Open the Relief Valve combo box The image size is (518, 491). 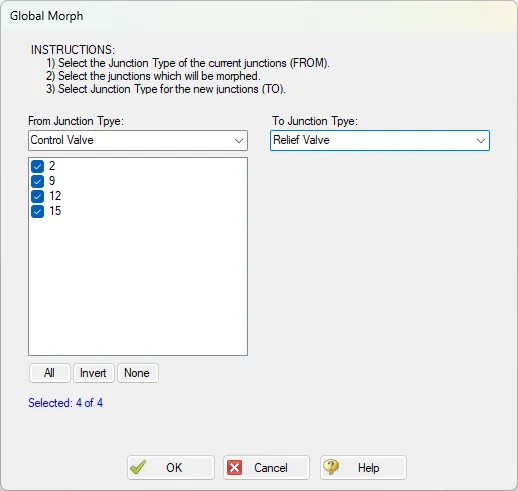380,140
